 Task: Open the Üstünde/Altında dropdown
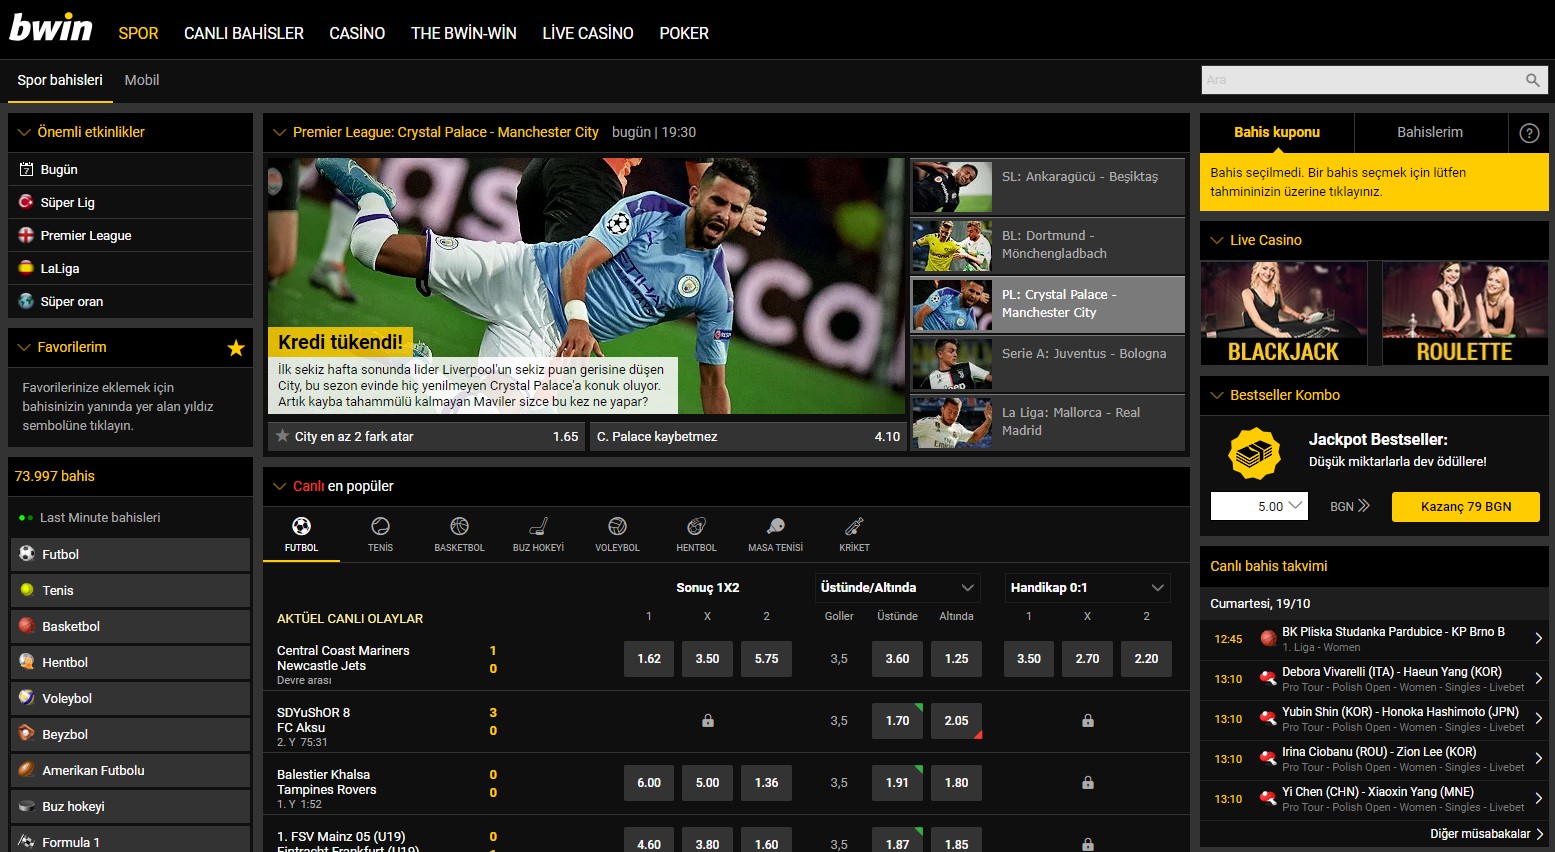(896, 587)
